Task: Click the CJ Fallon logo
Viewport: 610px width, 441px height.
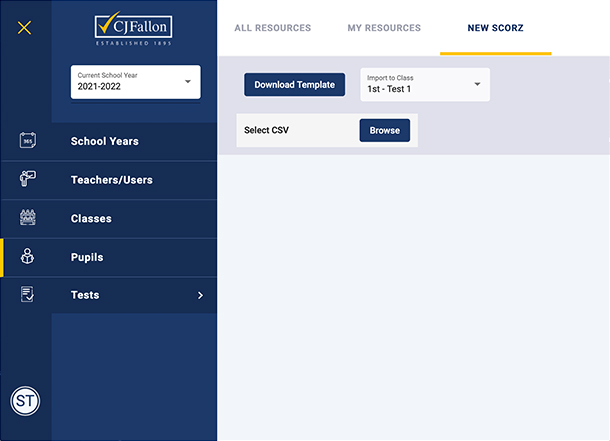Action: point(134,30)
